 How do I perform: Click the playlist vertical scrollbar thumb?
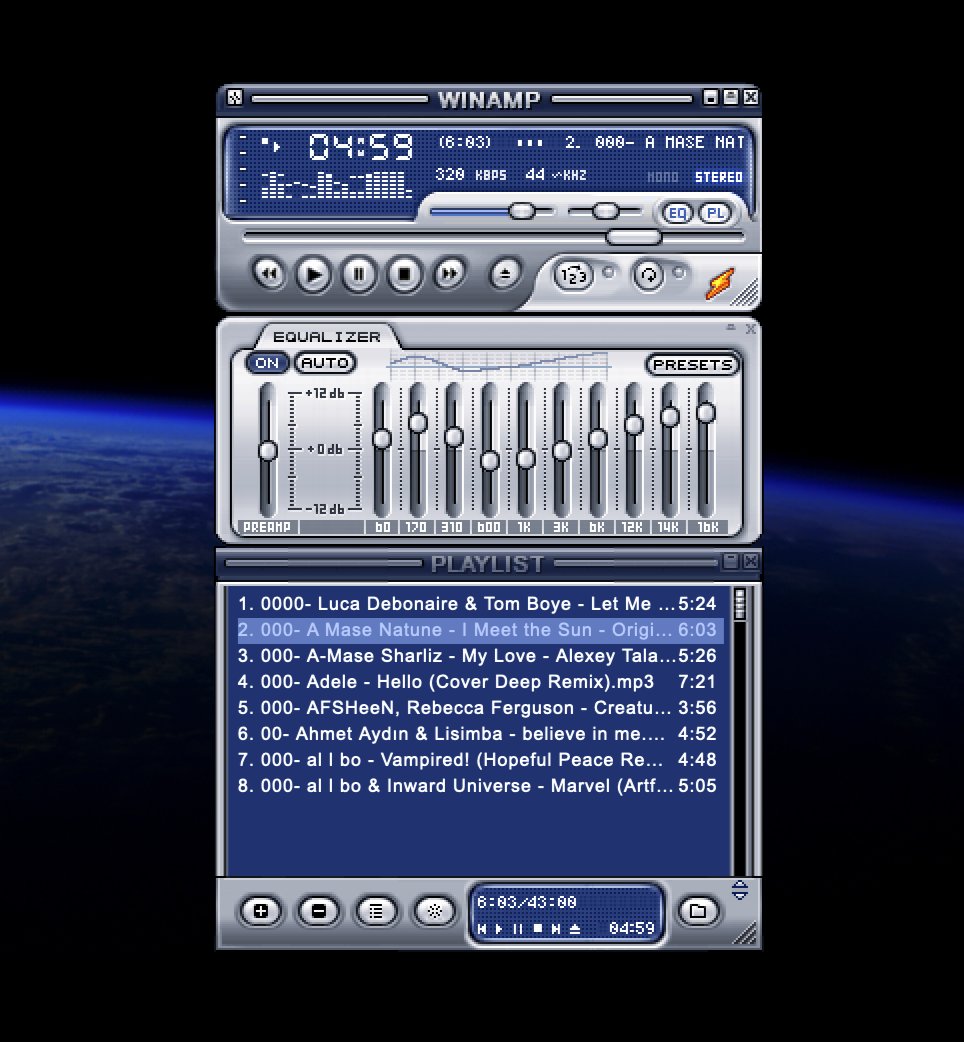tap(739, 604)
